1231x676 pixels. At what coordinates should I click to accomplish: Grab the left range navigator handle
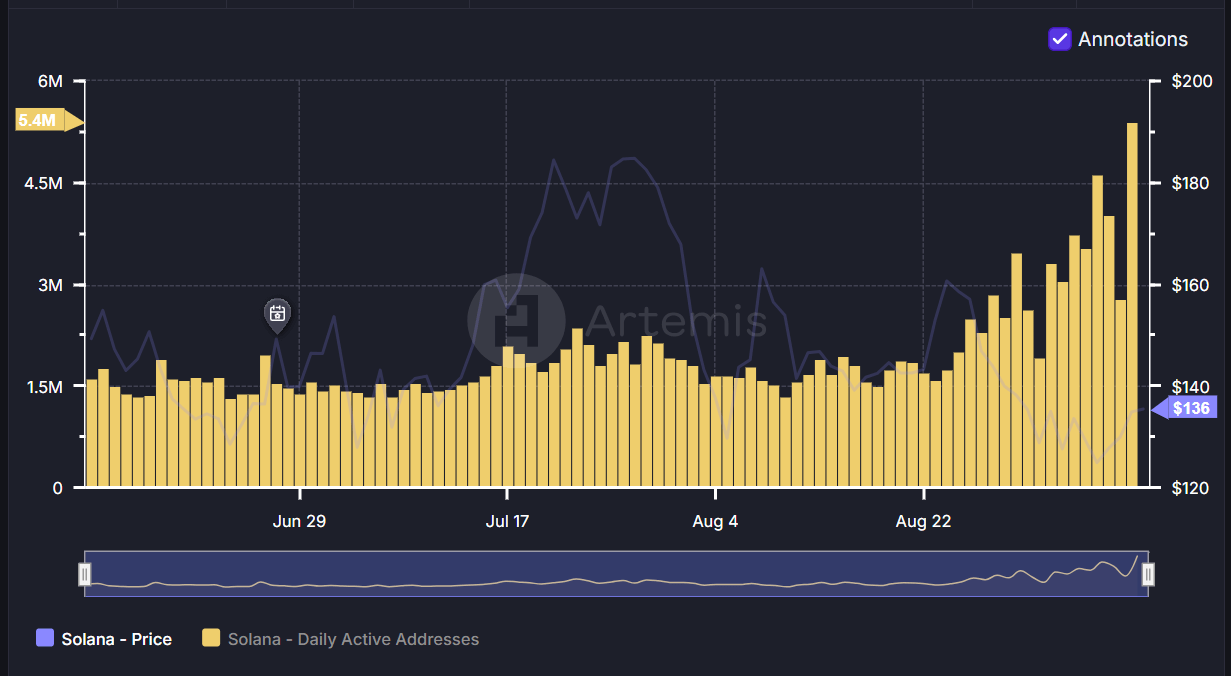point(85,574)
